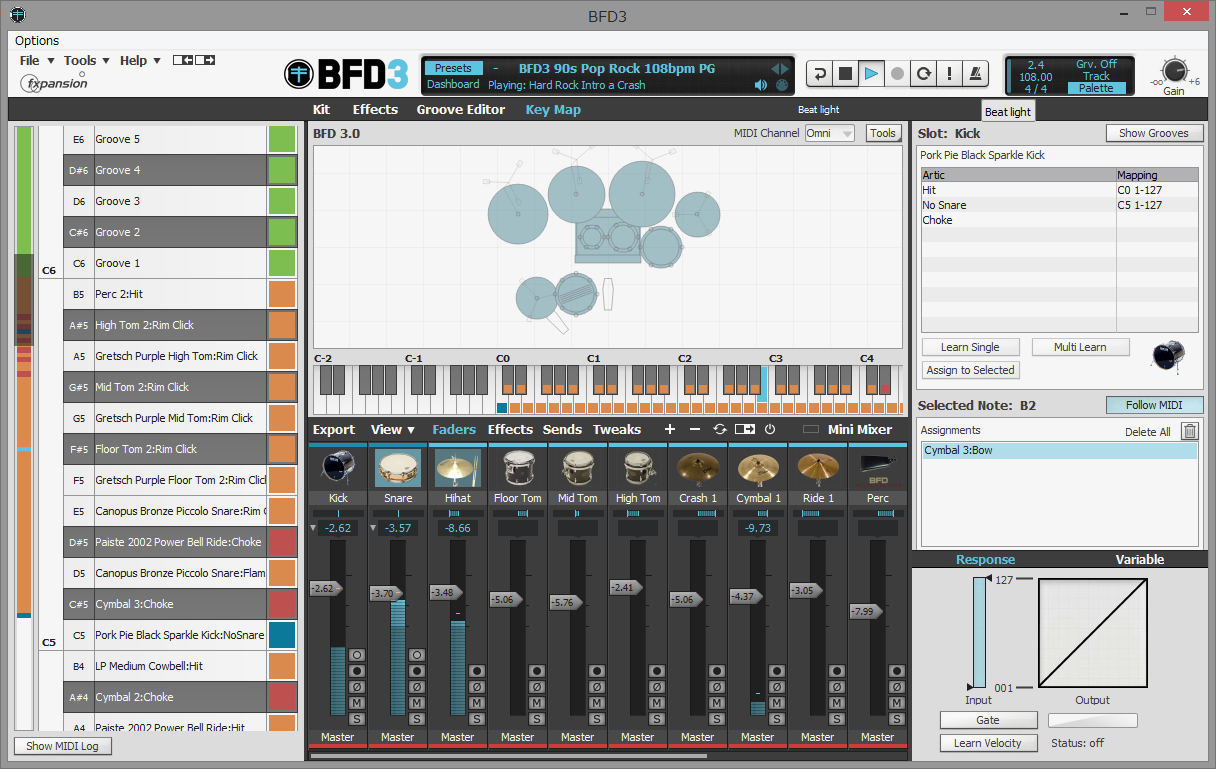1216x769 pixels.
Task: Select the Key Map tab
Action: pyautogui.click(x=553, y=110)
